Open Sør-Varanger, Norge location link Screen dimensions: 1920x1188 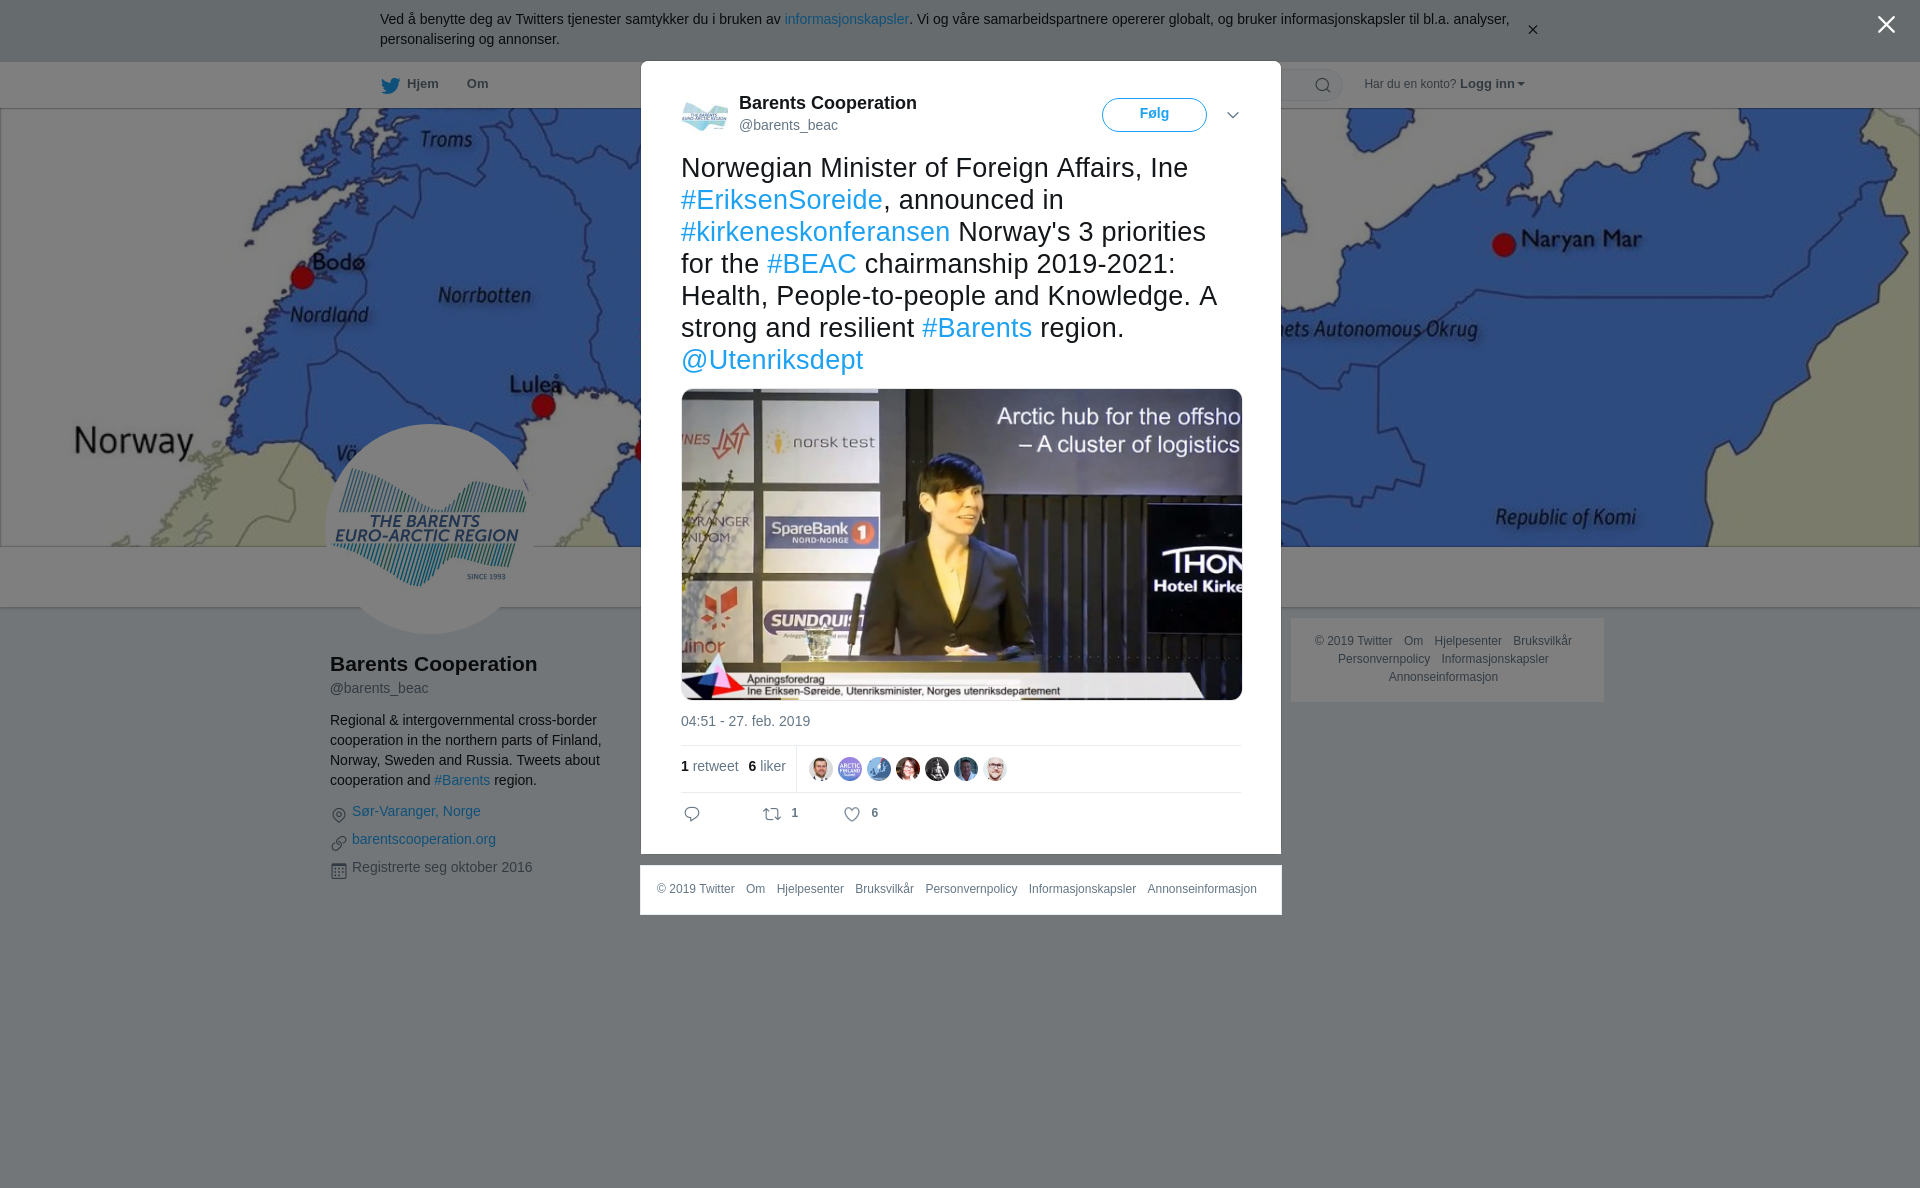pos(416,811)
